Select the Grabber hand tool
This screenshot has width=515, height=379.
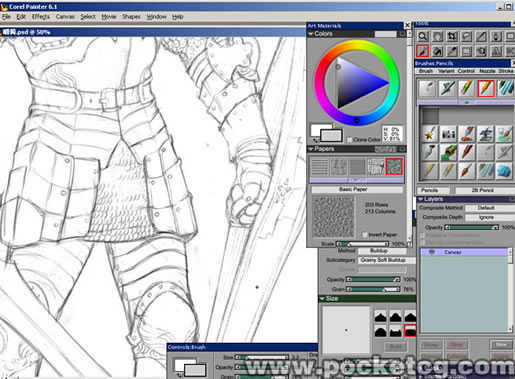pyautogui.click(x=437, y=36)
